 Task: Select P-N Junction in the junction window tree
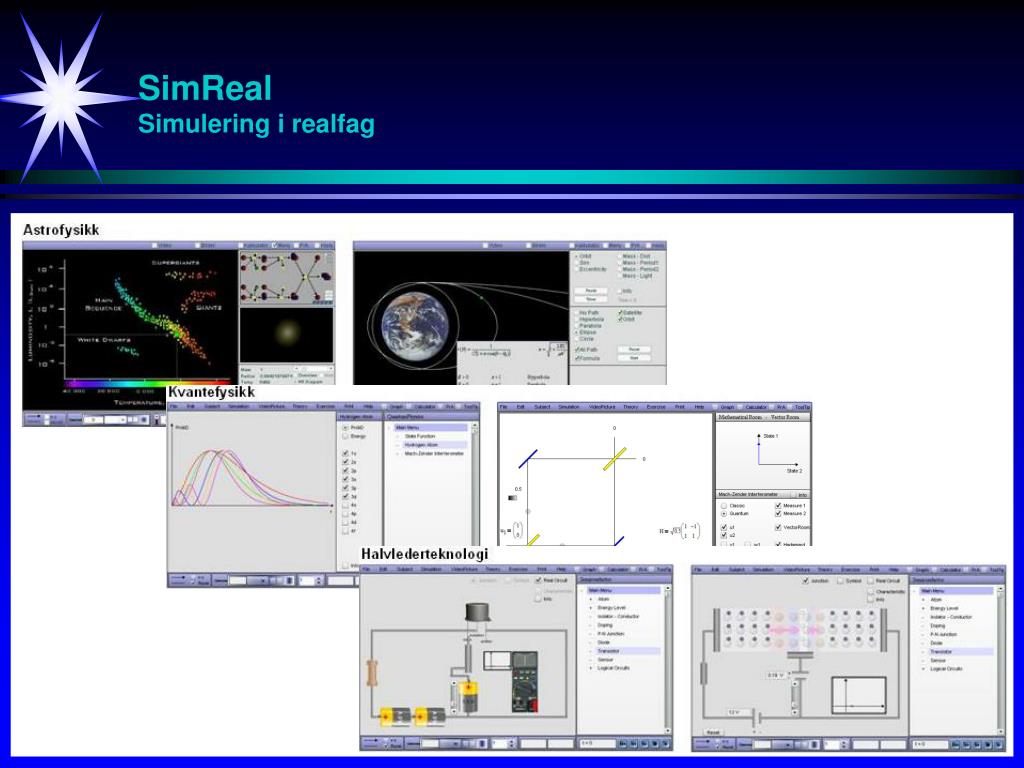click(943, 634)
